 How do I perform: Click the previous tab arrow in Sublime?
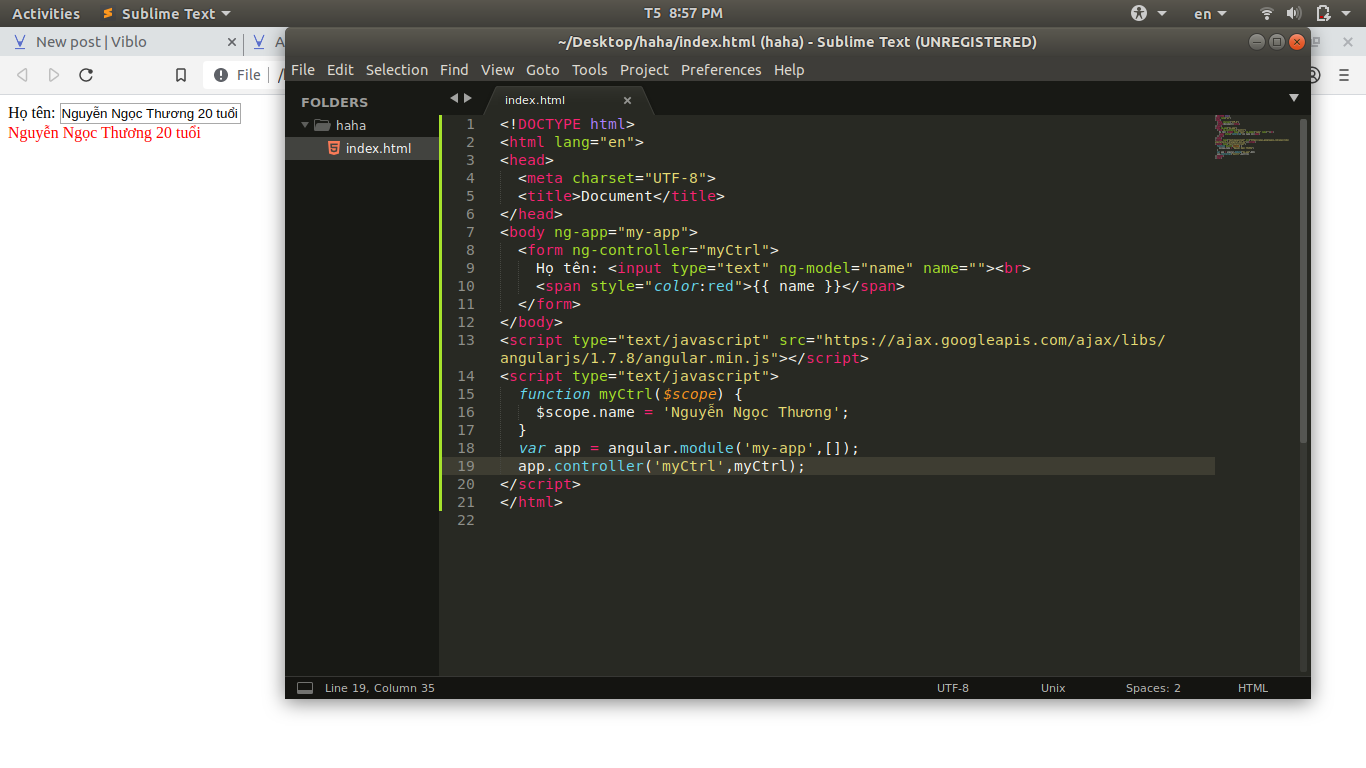tap(454, 98)
